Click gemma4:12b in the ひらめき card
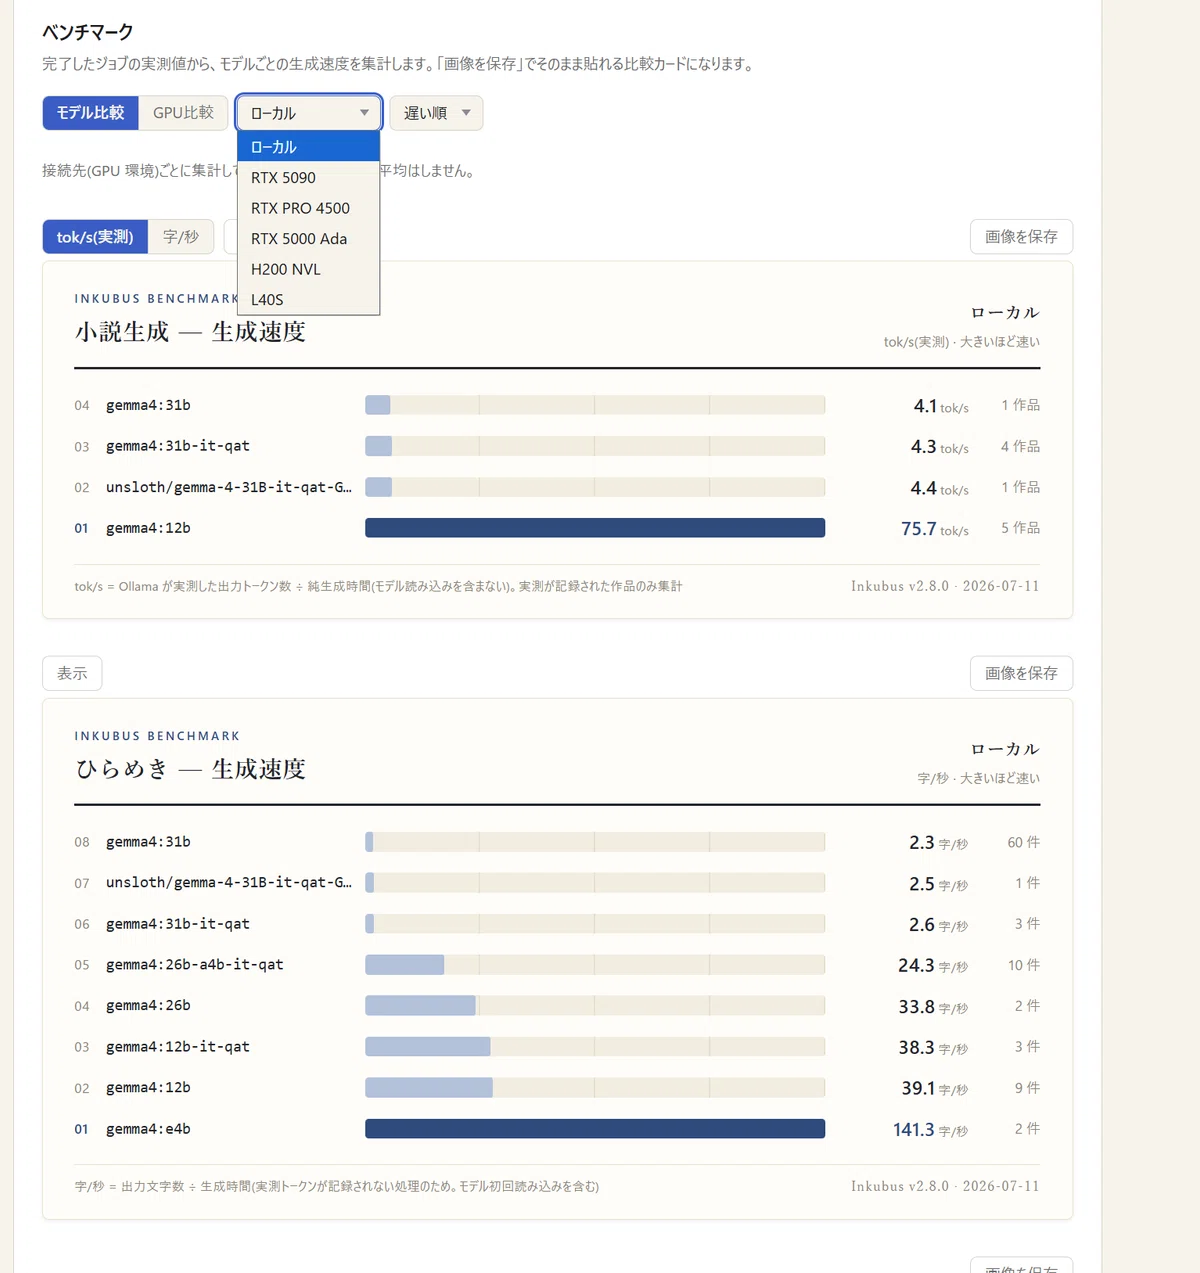Viewport: 1200px width, 1273px height. (x=148, y=1088)
